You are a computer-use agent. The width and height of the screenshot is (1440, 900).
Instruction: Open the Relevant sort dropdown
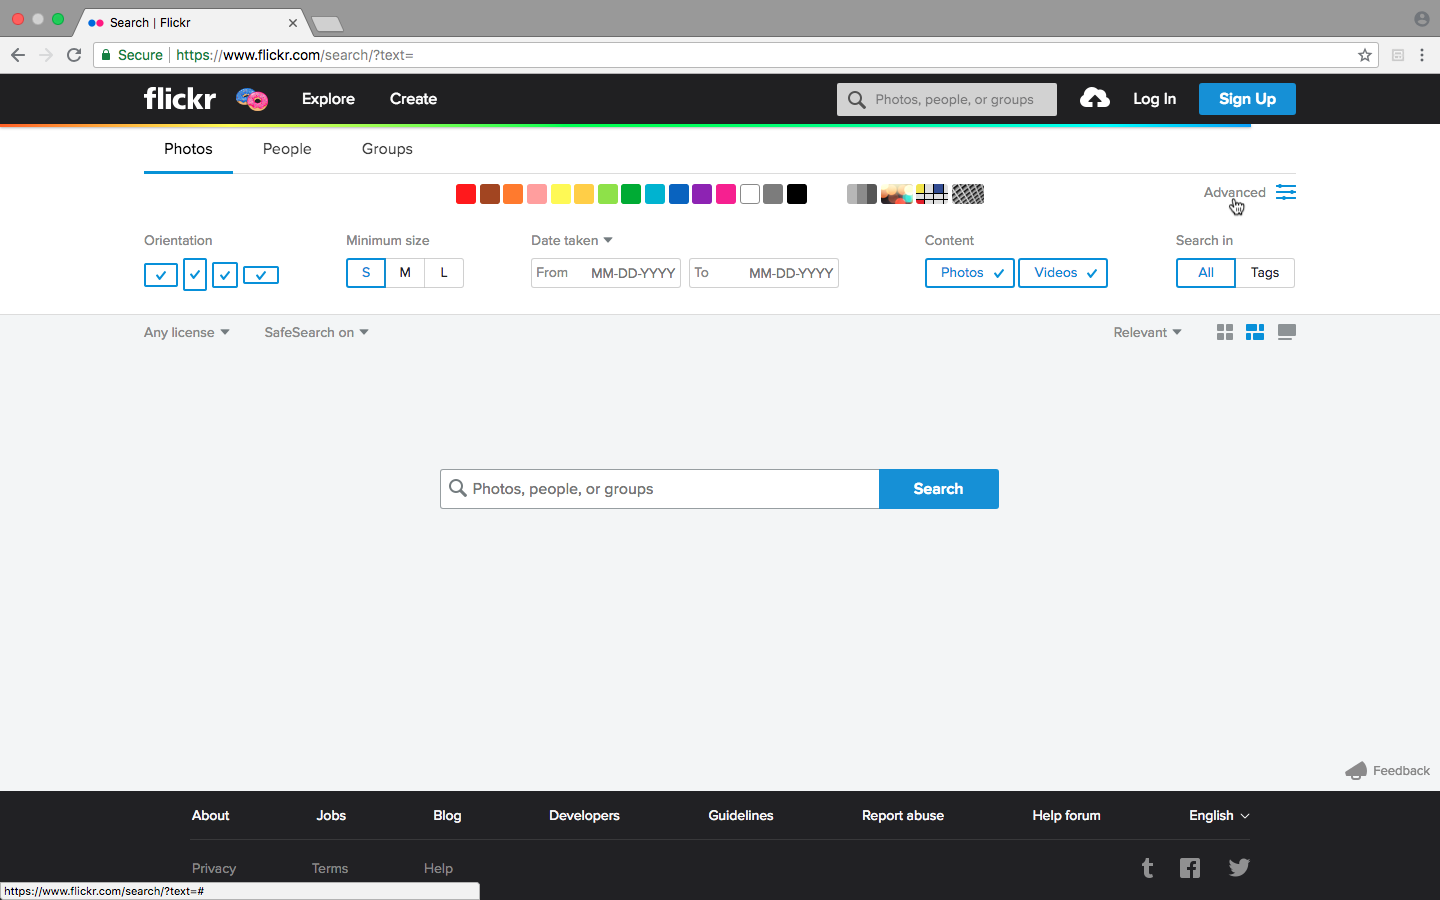pos(1147,333)
